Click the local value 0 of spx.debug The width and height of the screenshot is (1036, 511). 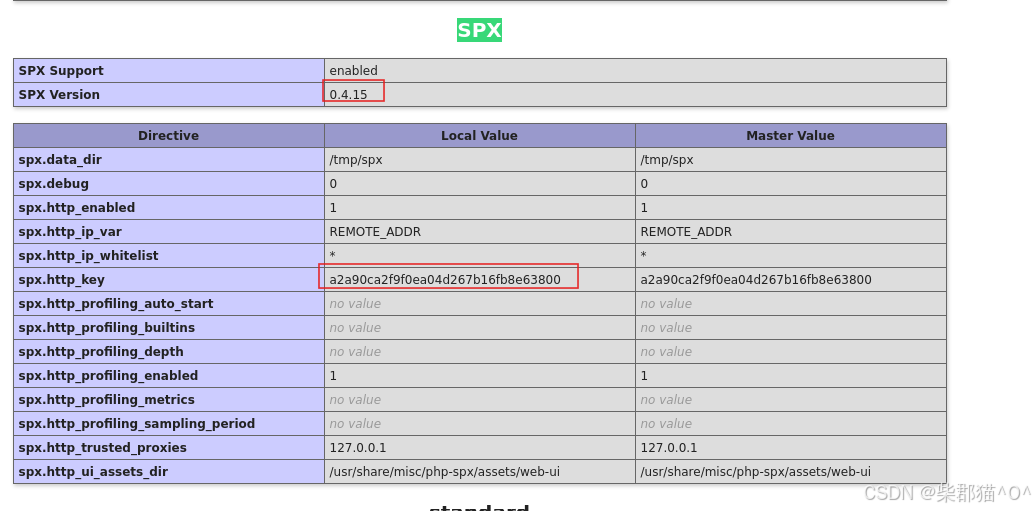click(x=333, y=184)
